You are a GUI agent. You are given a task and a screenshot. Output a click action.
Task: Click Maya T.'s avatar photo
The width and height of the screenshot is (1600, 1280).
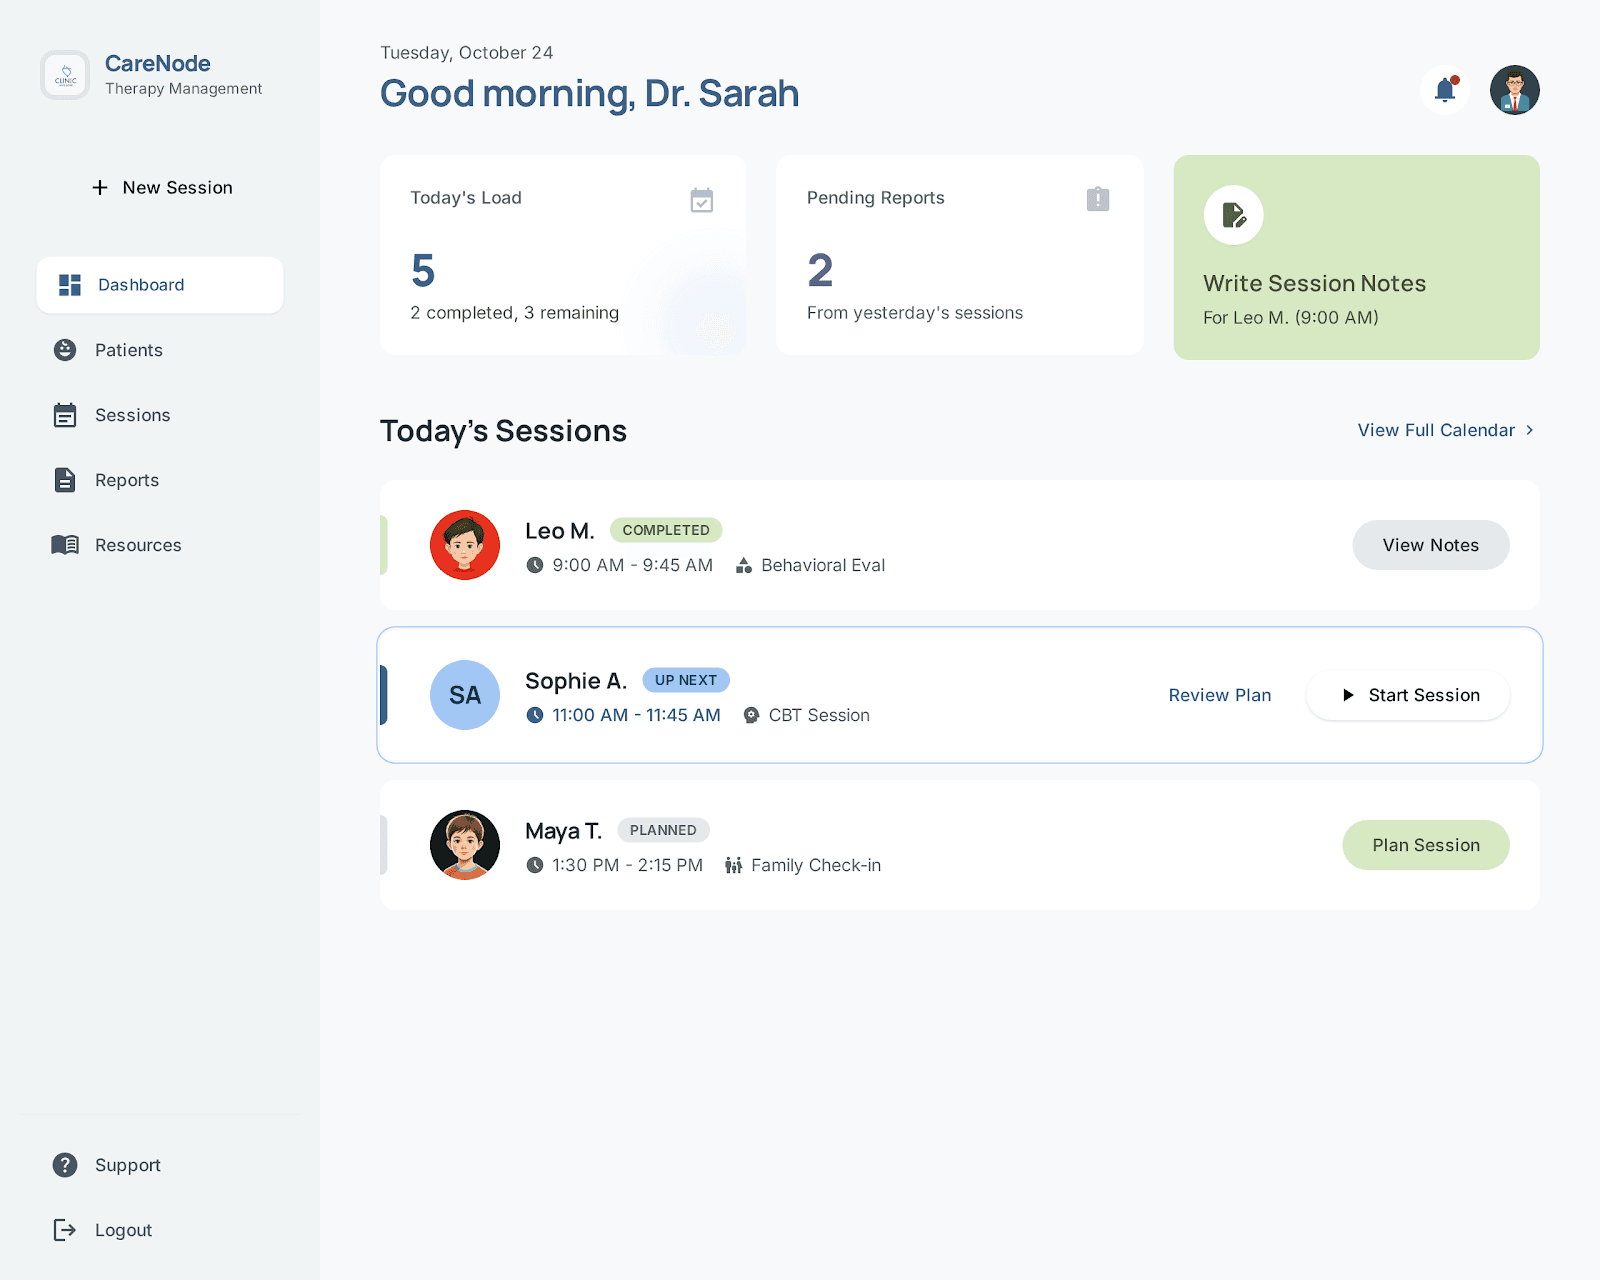tap(465, 845)
